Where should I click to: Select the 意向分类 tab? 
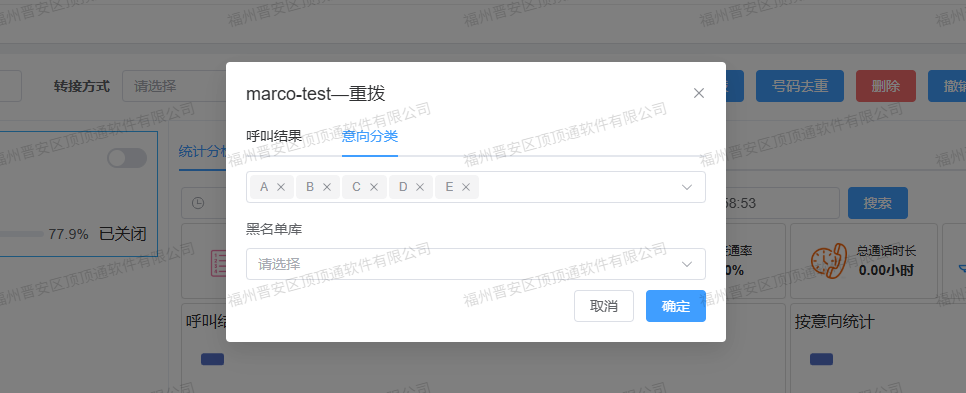[x=370, y=136]
